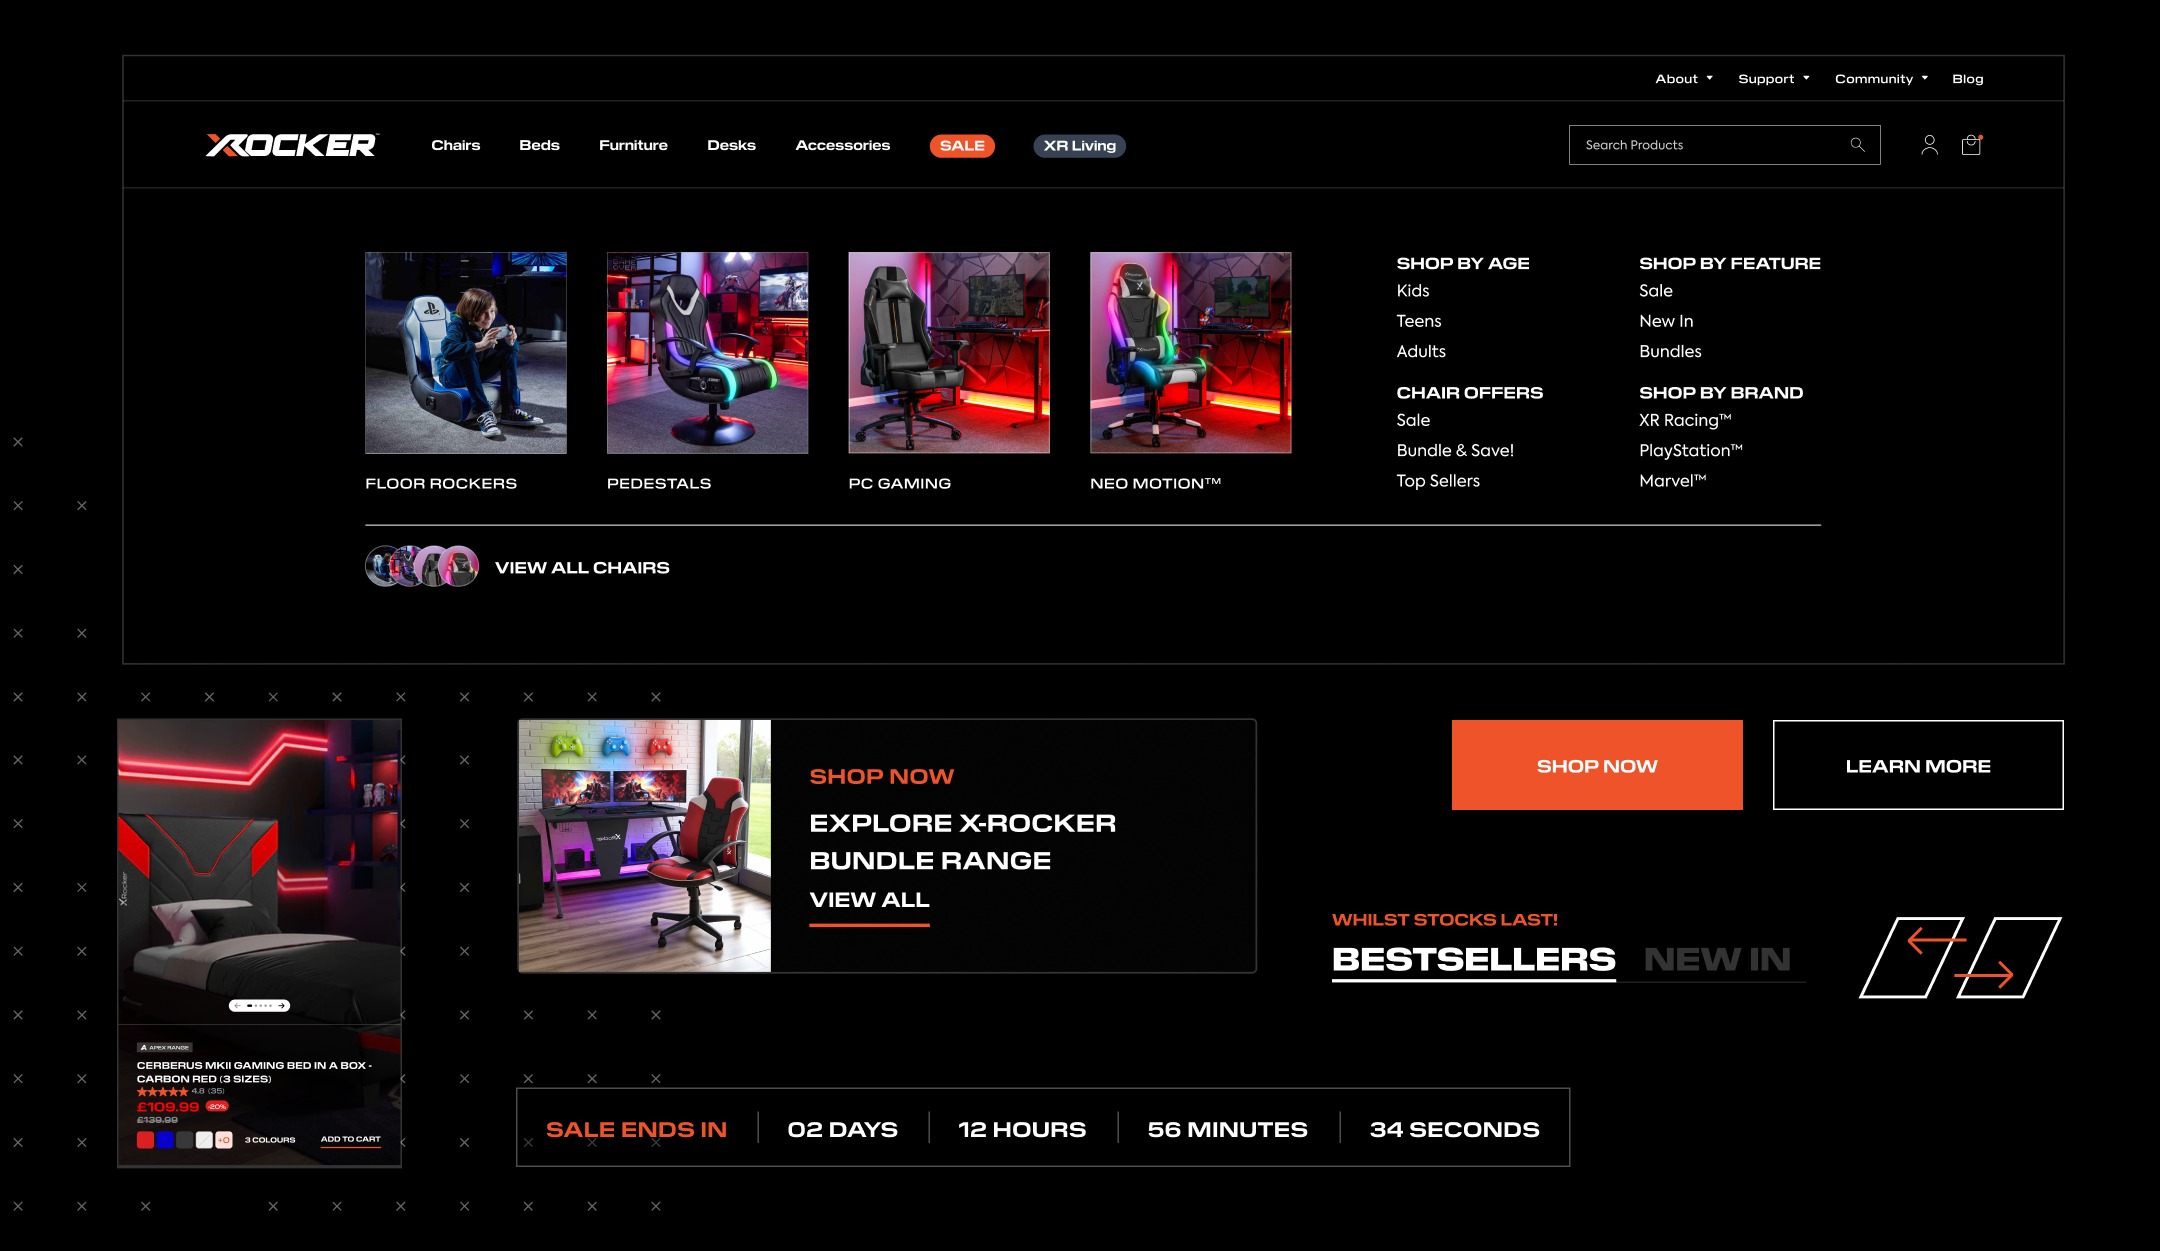Open Bundle & Save! link
The image size is (2160, 1251).
coord(1455,450)
